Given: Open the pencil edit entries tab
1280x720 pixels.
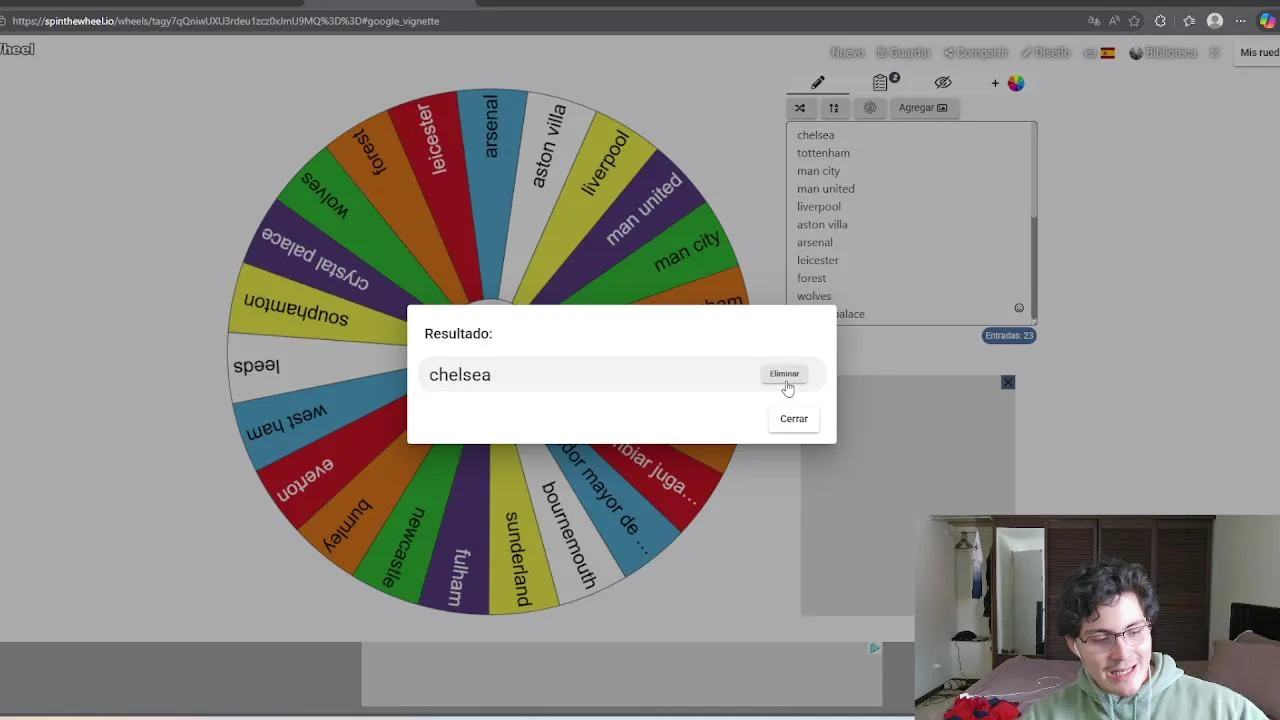Looking at the screenshot, I should tap(818, 83).
